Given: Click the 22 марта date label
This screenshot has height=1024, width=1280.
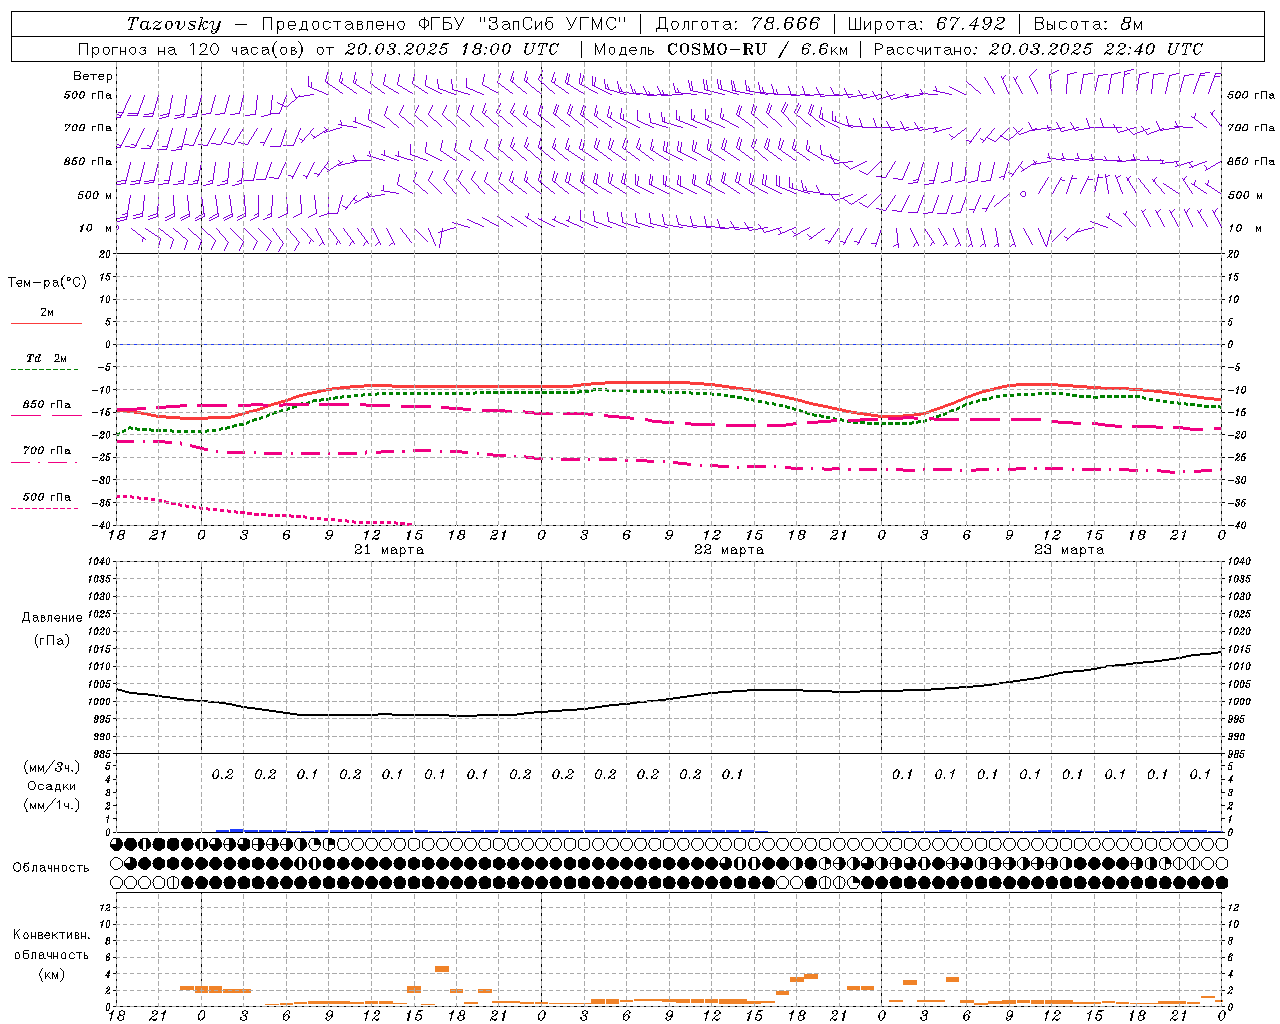Looking at the screenshot, I should pyautogui.click(x=729, y=550).
